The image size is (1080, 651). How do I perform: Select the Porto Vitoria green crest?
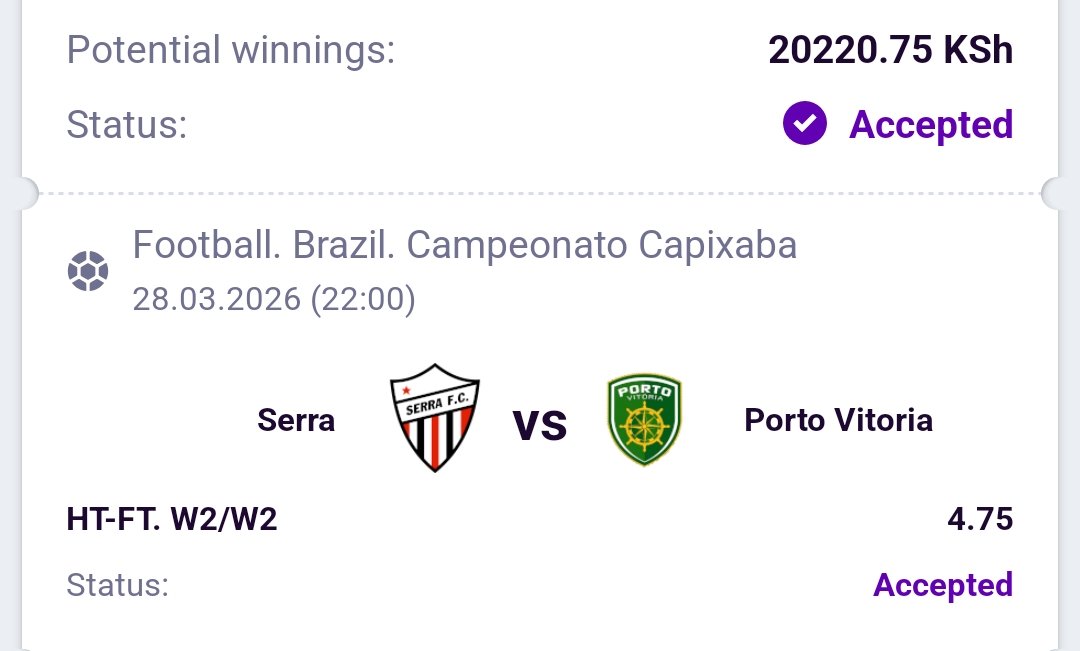pos(644,421)
